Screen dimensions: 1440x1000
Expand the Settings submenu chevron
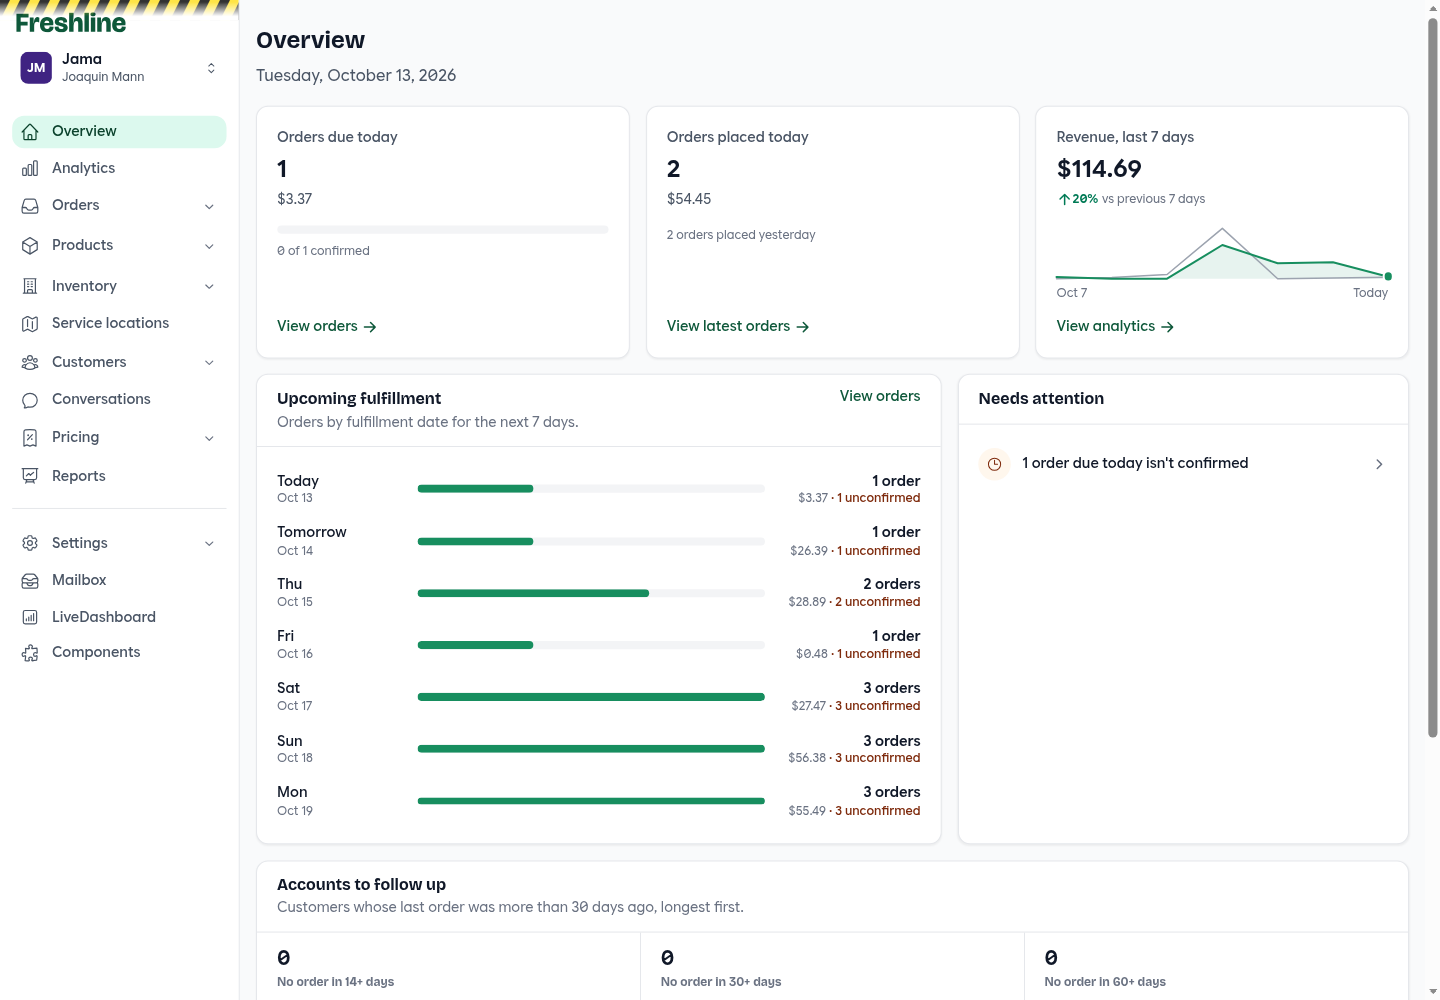click(209, 544)
